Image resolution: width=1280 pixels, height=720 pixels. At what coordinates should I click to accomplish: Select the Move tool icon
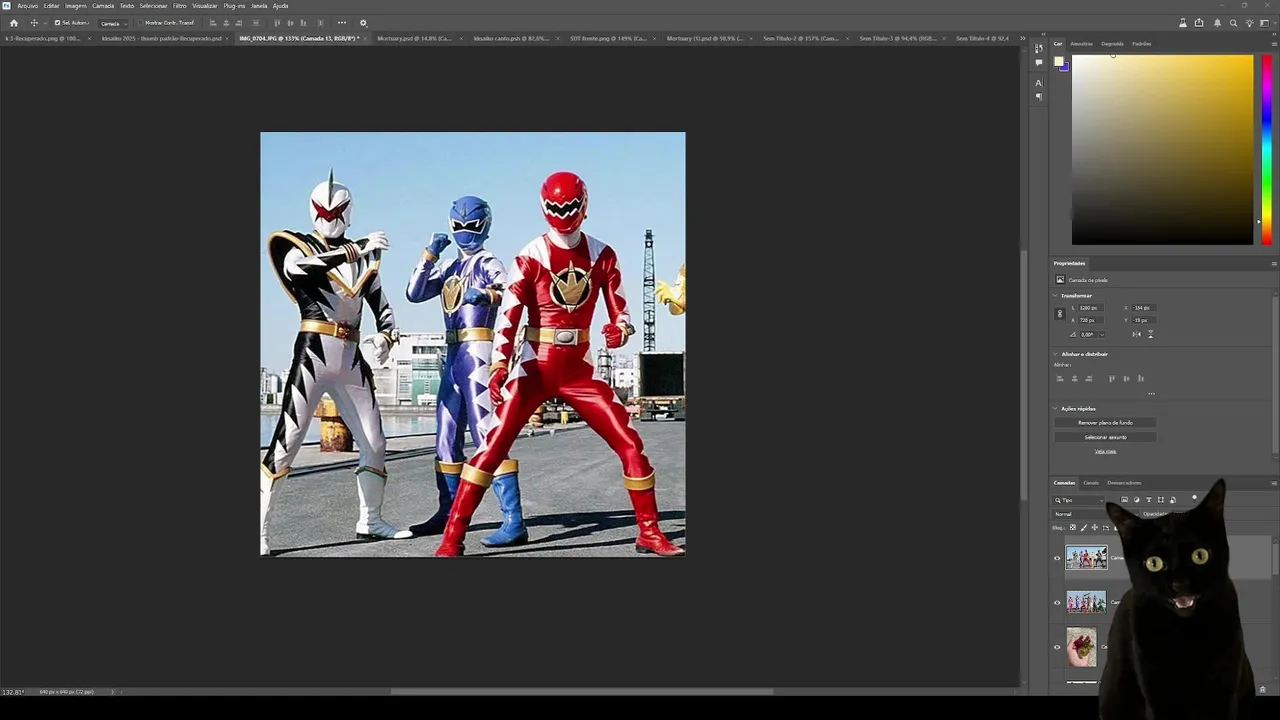(x=34, y=23)
